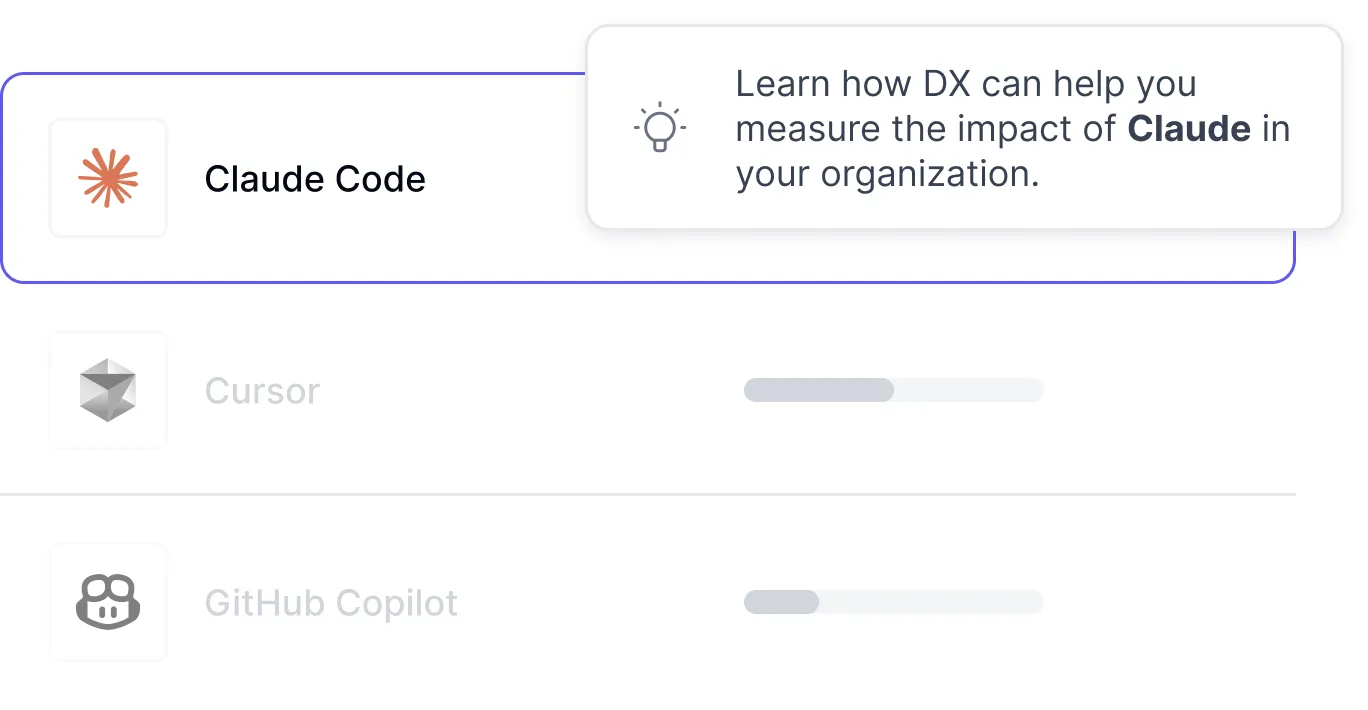This screenshot has width=1368, height=710.
Task: Click the filled part of GitHub Copilot's bar
Action: tap(781, 602)
